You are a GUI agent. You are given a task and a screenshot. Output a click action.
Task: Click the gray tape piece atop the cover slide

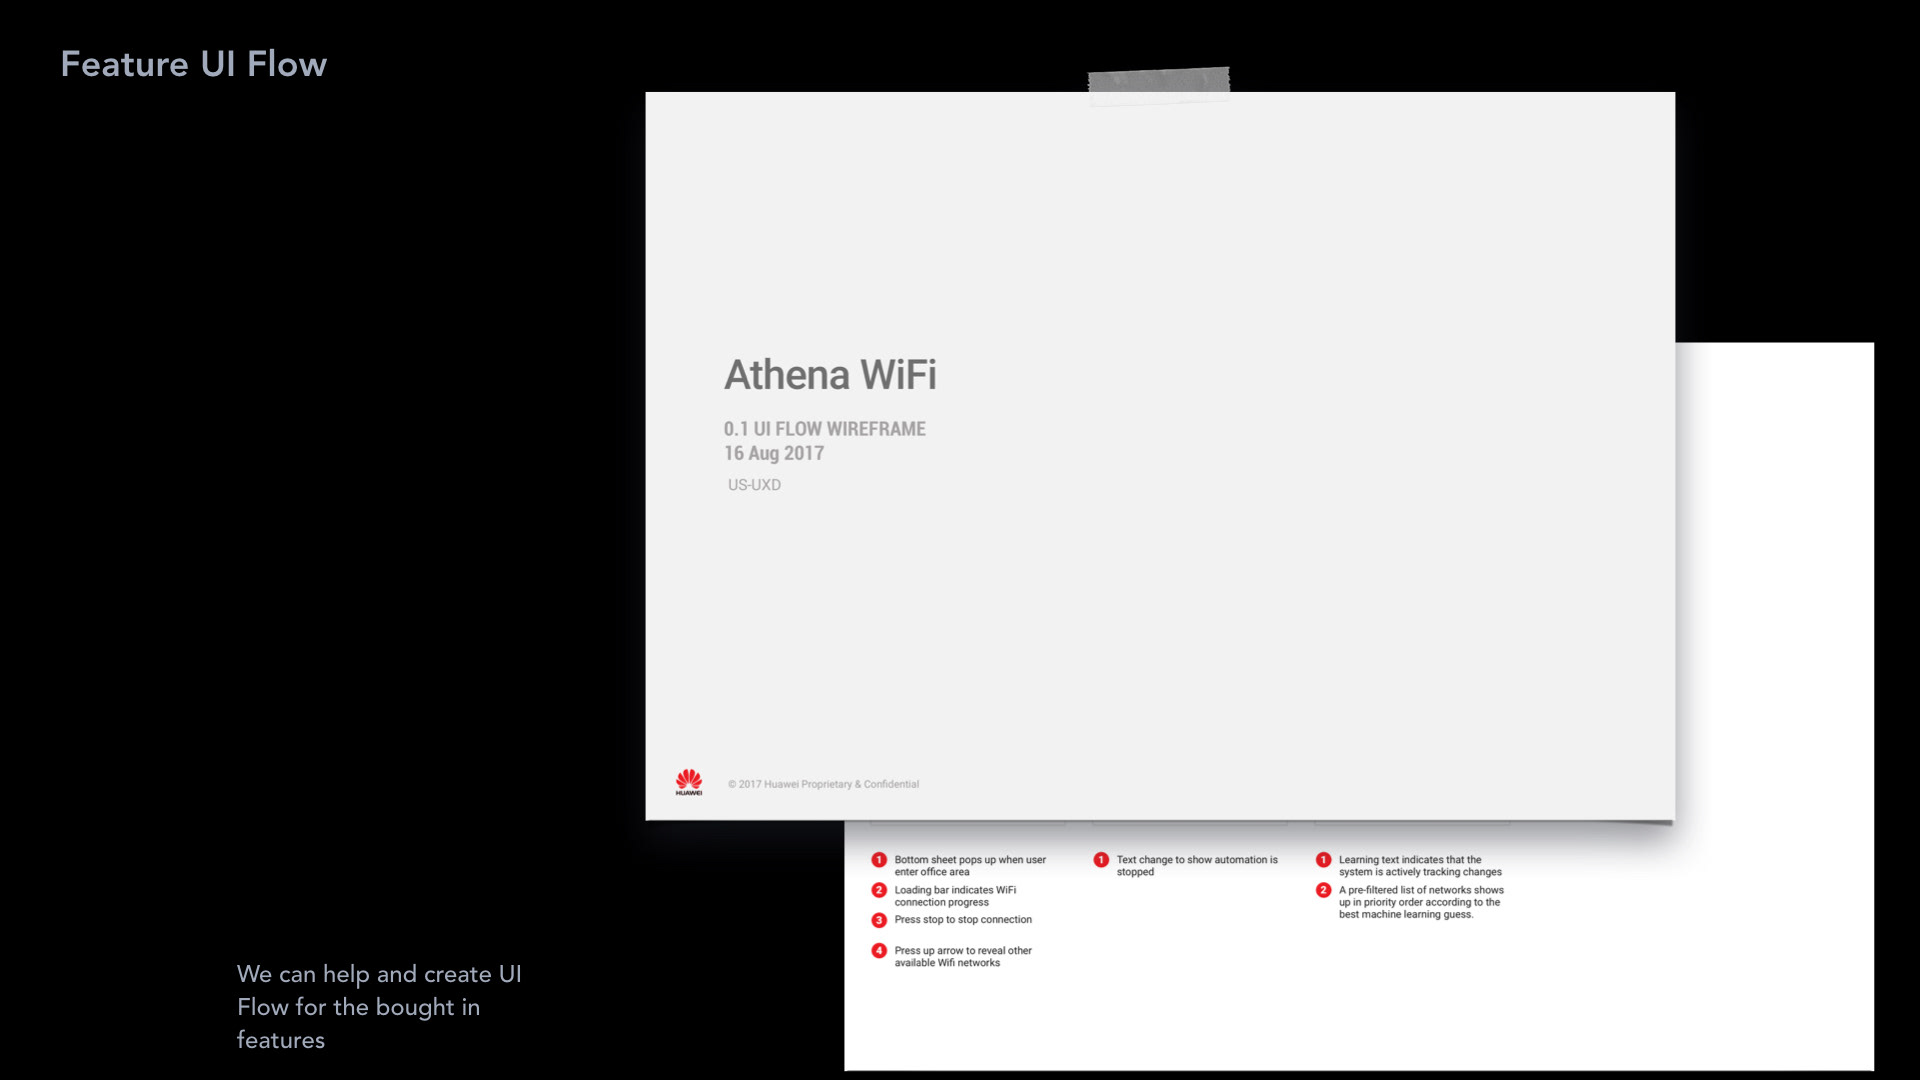[1159, 86]
